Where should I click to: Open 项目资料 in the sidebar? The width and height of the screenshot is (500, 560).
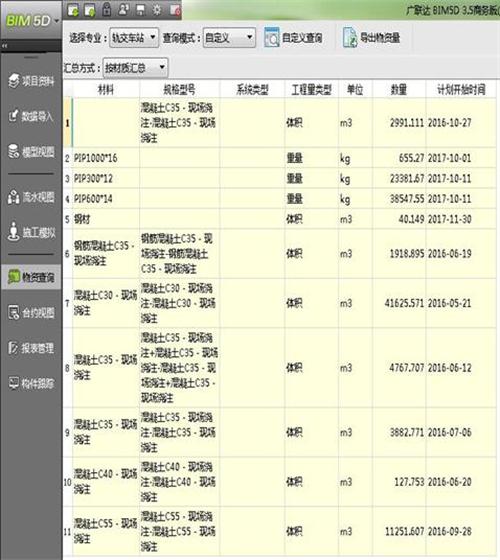point(31,81)
